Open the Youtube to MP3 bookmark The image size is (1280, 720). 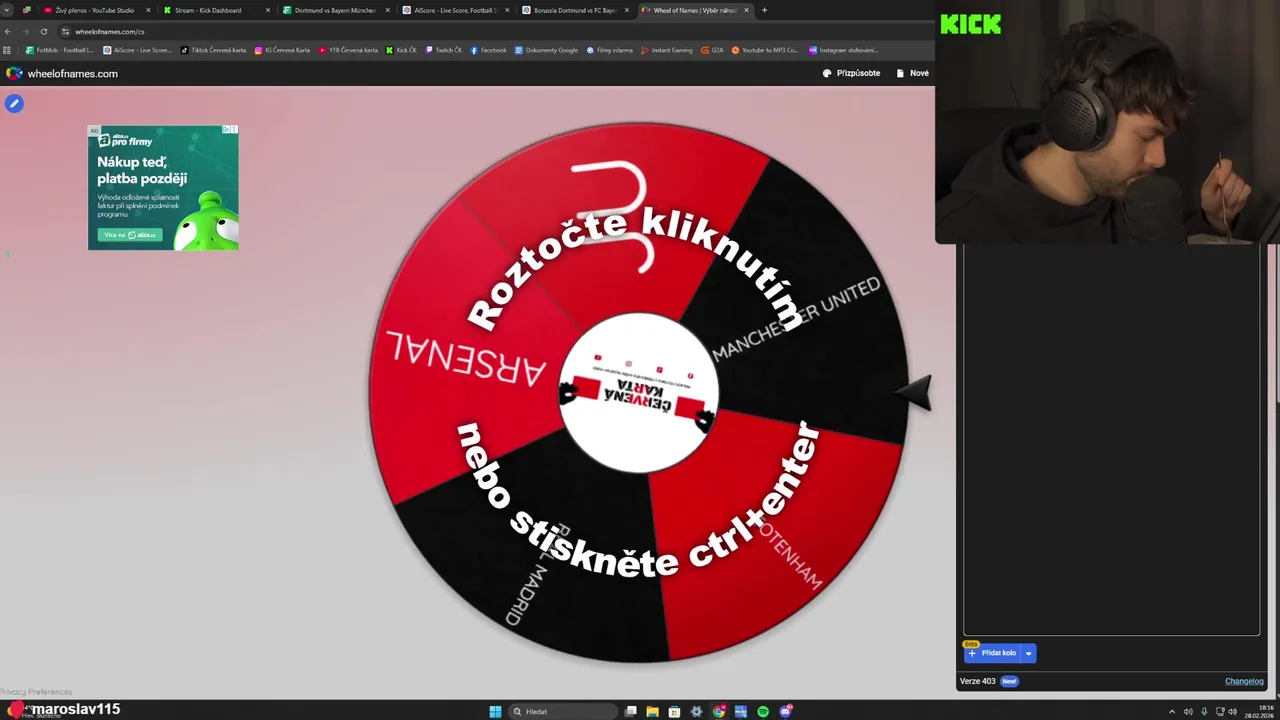(x=765, y=50)
